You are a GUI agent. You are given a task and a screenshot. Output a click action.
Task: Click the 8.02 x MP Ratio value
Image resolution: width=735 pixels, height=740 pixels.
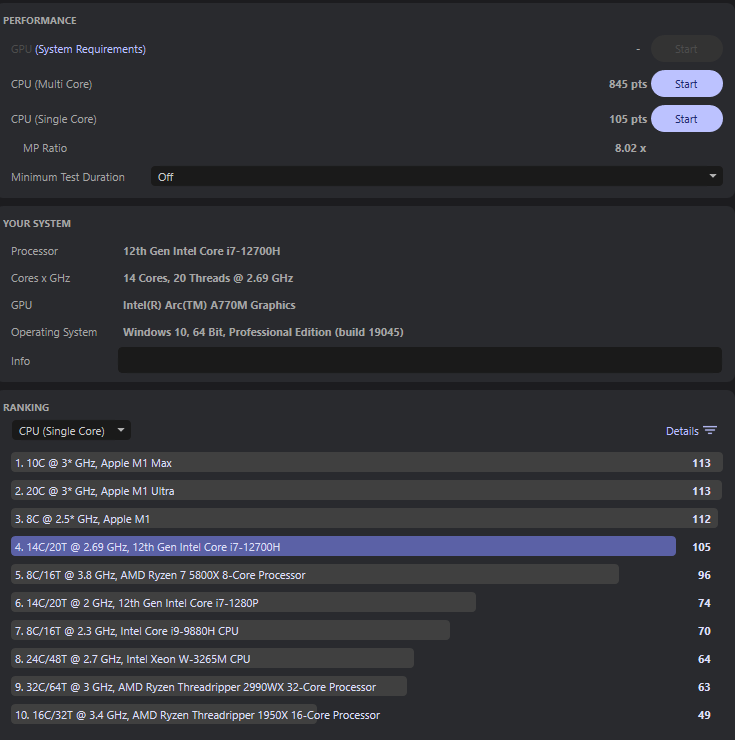pos(630,148)
